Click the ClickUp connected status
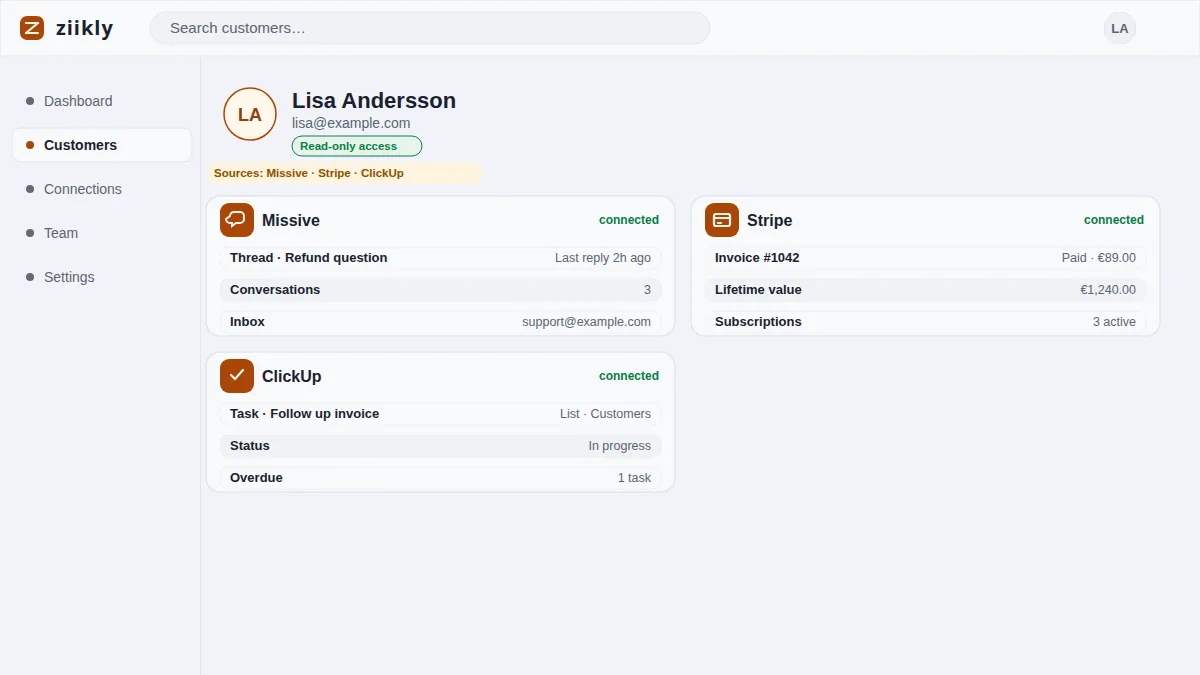Image resolution: width=1200 pixels, height=675 pixels. pos(629,376)
